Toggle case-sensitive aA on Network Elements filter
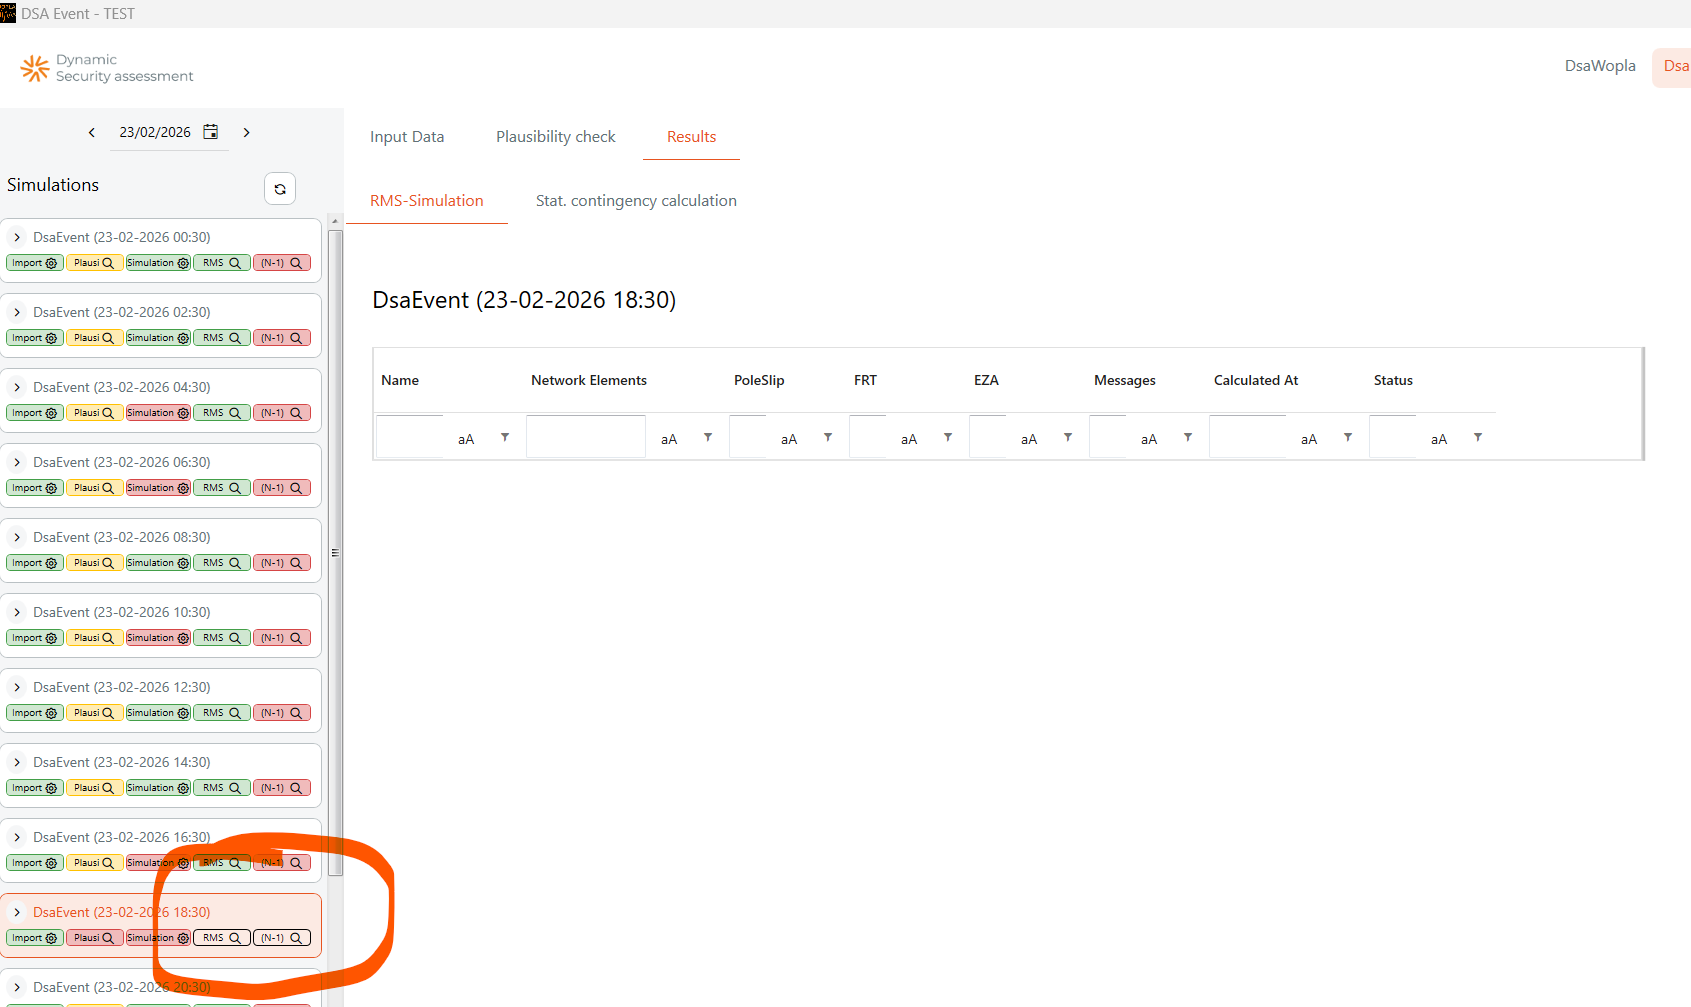This screenshot has width=1691, height=1007. pyautogui.click(x=669, y=439)
